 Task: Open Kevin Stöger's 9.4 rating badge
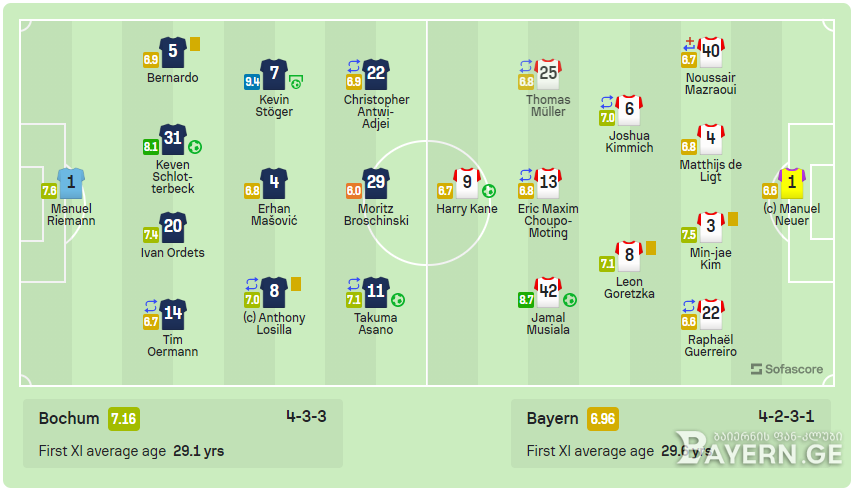coord(252,82)
